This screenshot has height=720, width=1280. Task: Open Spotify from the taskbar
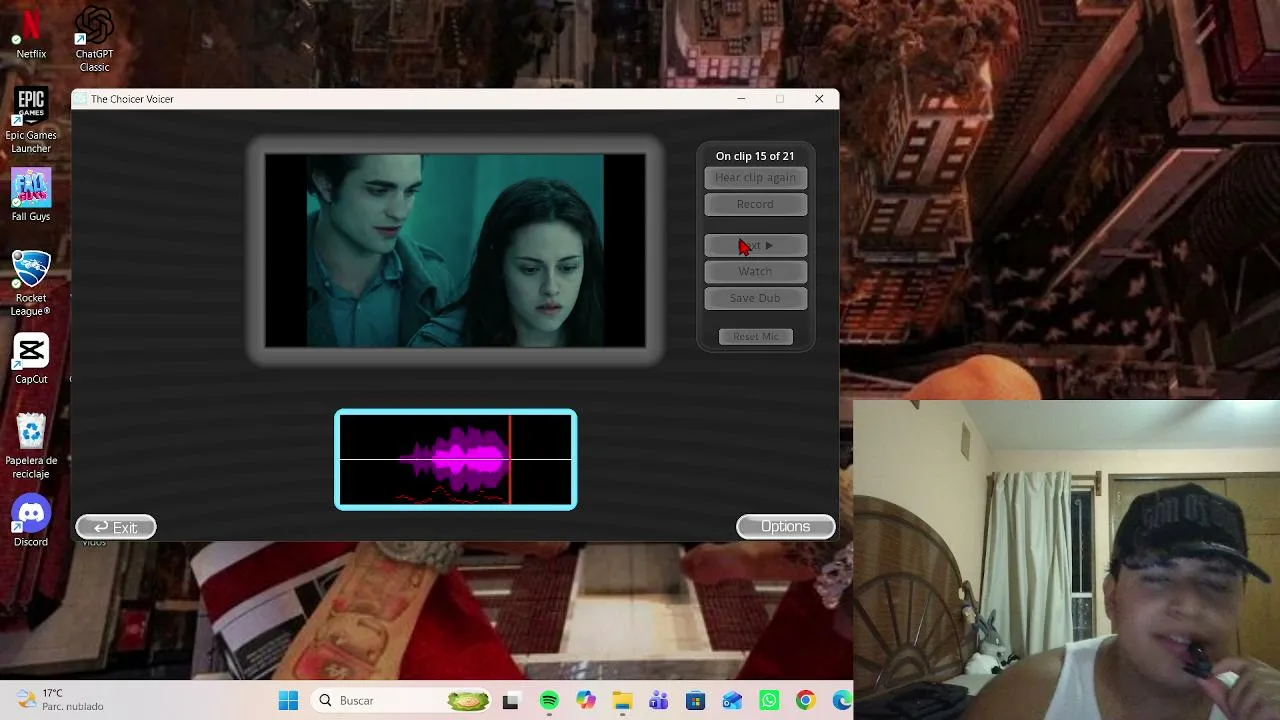[x=549, y=701]
